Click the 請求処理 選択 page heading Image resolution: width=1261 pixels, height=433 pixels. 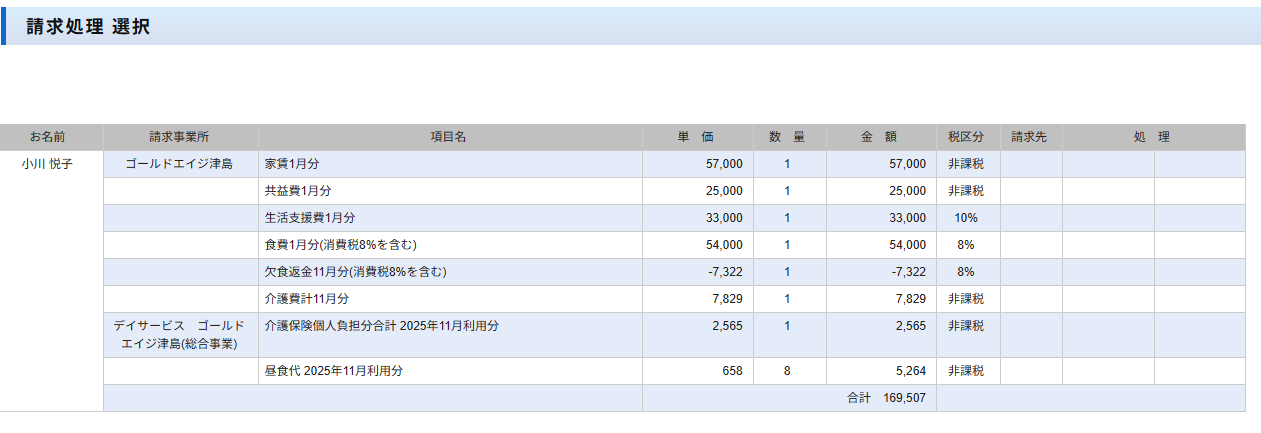[x=88, y=27]
